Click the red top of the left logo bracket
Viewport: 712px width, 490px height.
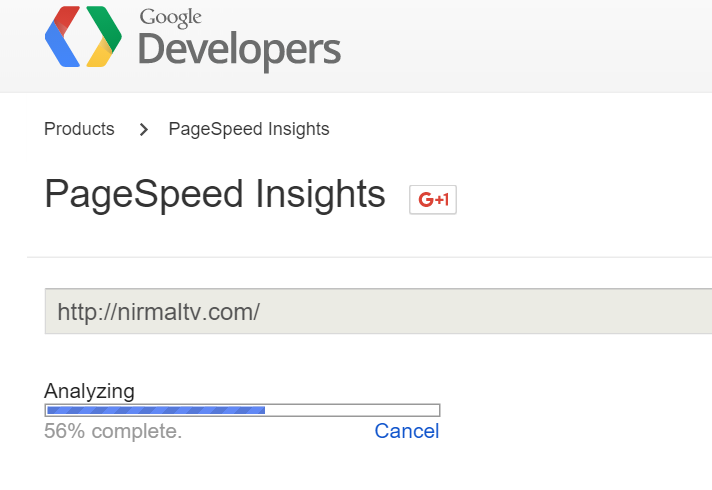click(x=67, y=16)
